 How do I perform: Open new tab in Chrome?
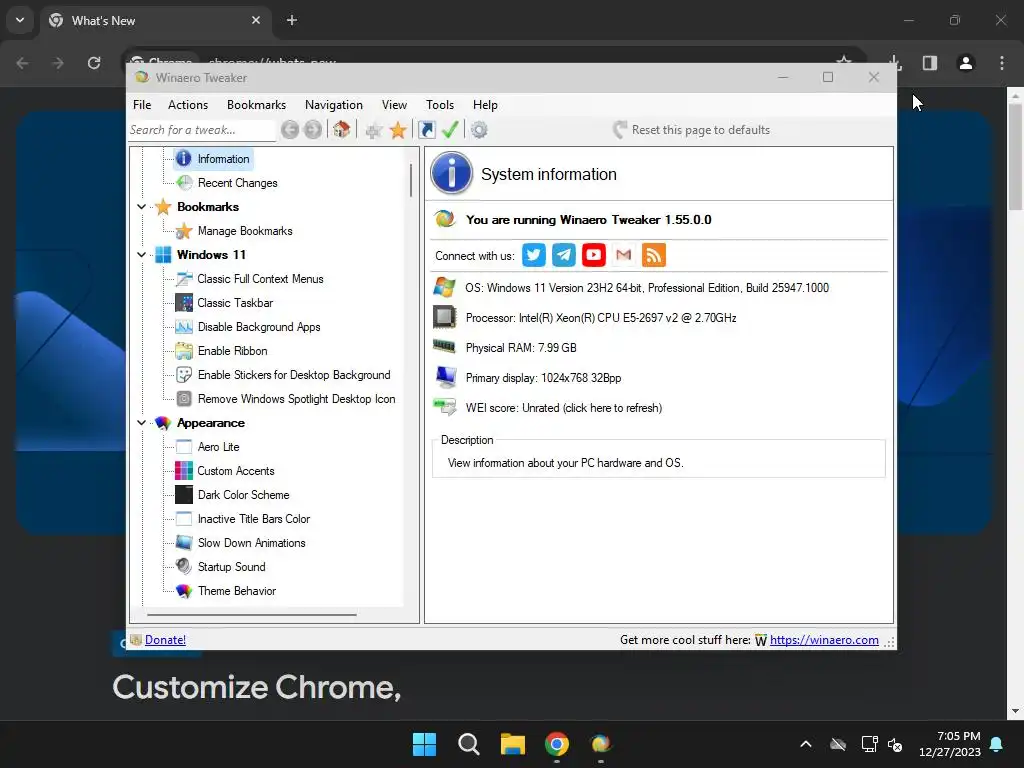click(x=292, y=20)
